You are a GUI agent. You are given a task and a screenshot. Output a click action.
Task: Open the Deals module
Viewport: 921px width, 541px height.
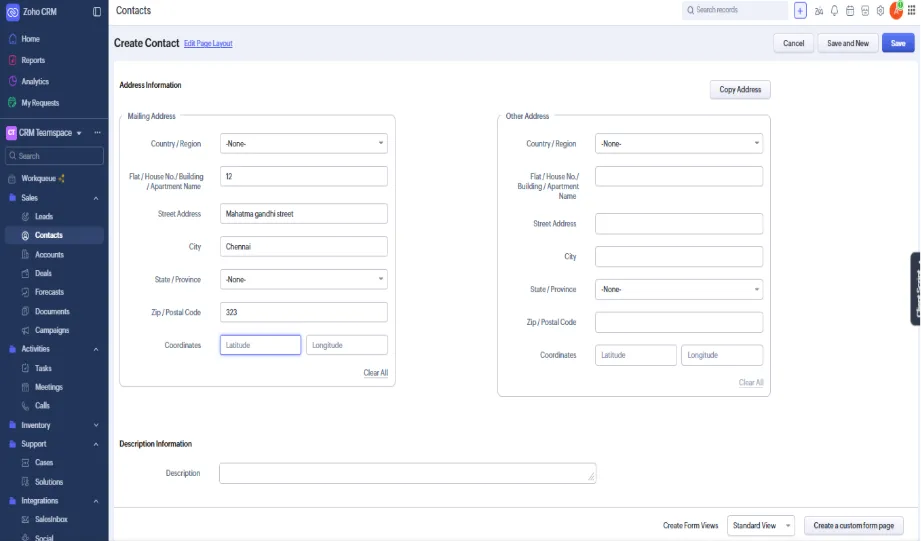(43, 273)
